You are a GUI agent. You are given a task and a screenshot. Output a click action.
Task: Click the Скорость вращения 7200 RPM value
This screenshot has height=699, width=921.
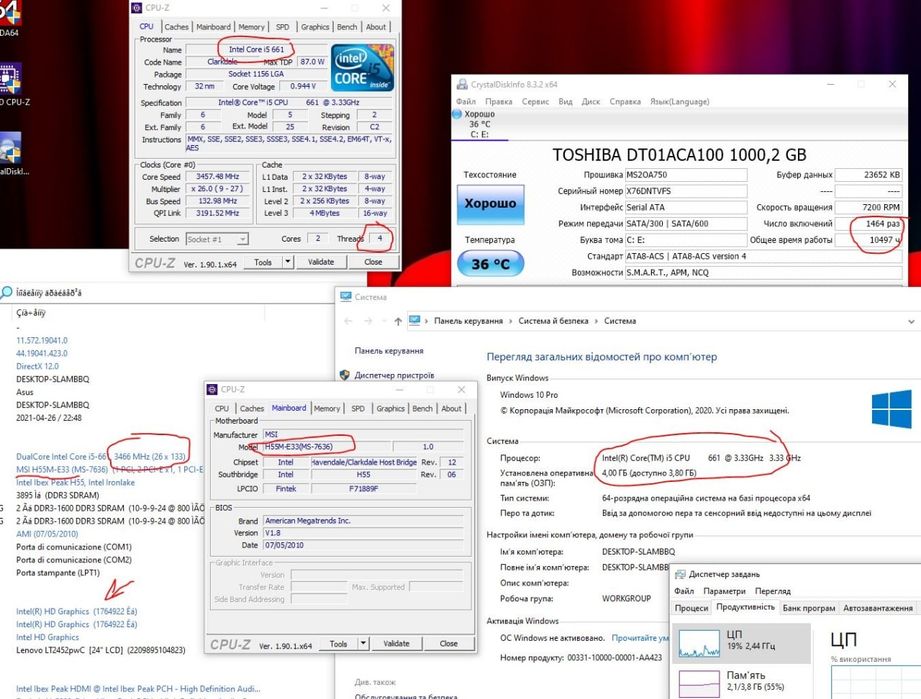coord(868,207)
